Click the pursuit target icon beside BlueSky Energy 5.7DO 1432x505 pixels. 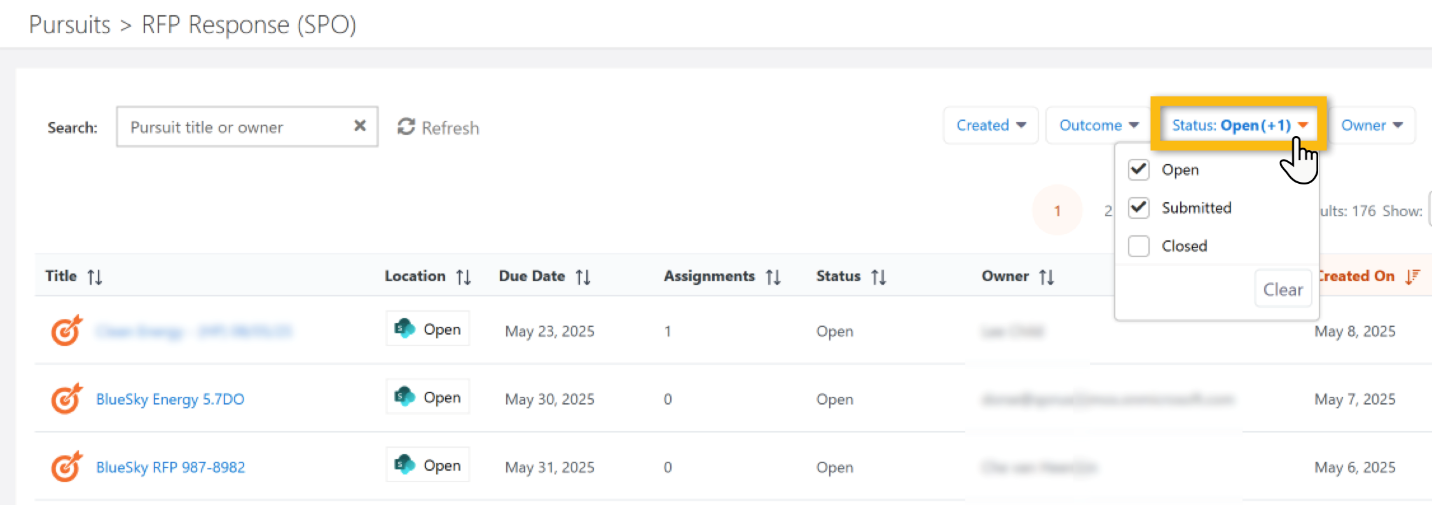pos(66,399)
